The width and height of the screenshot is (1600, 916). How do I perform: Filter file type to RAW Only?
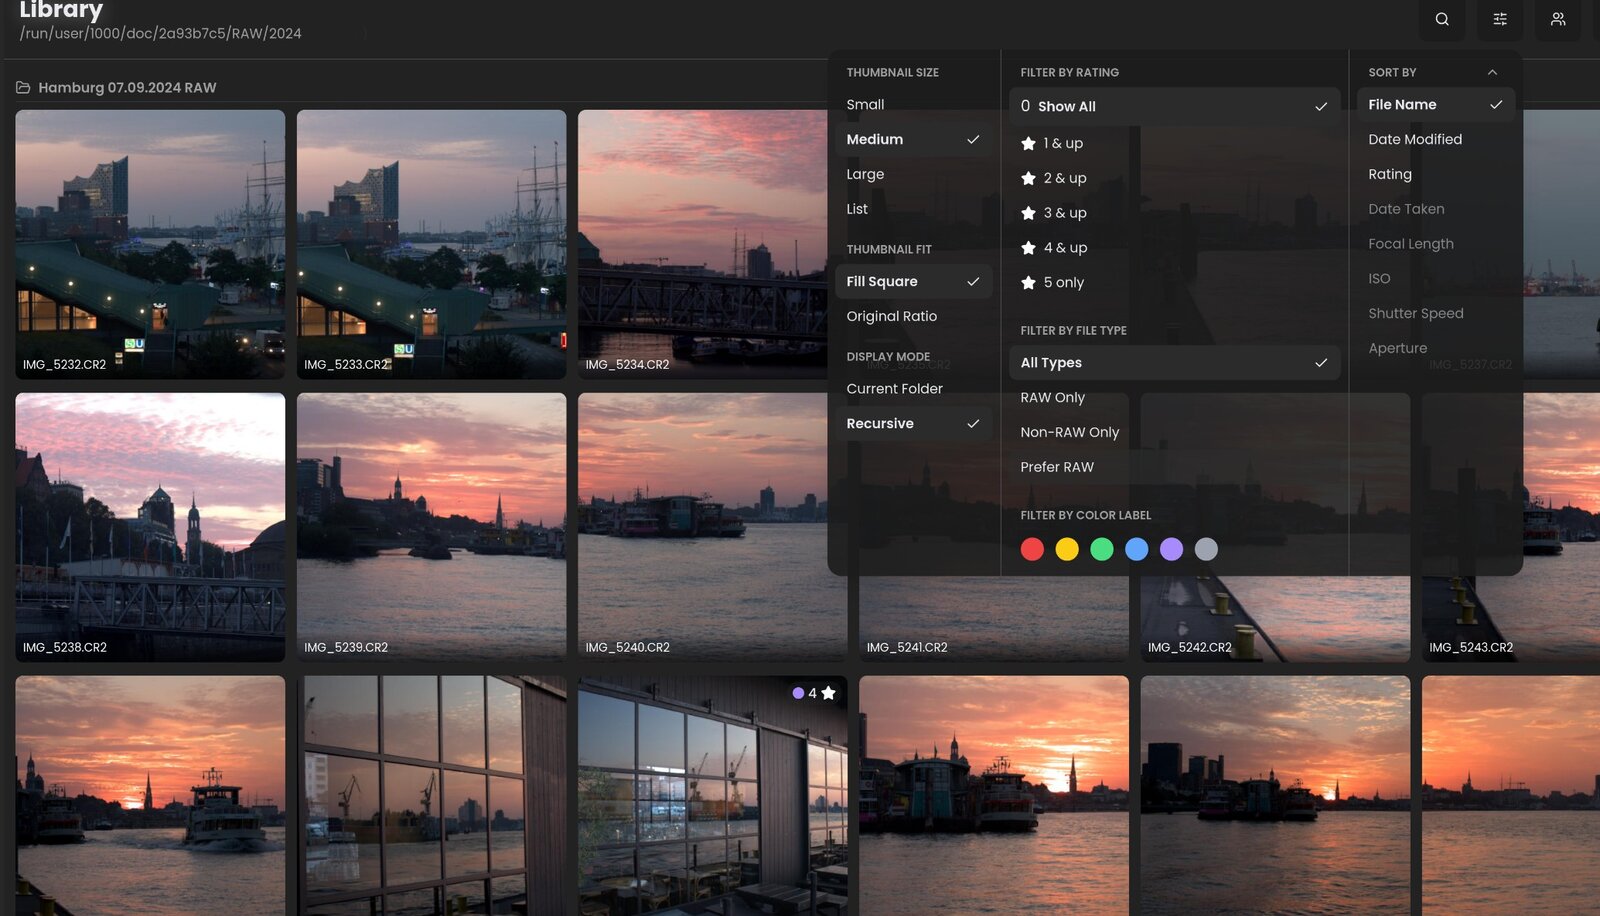1052,397
